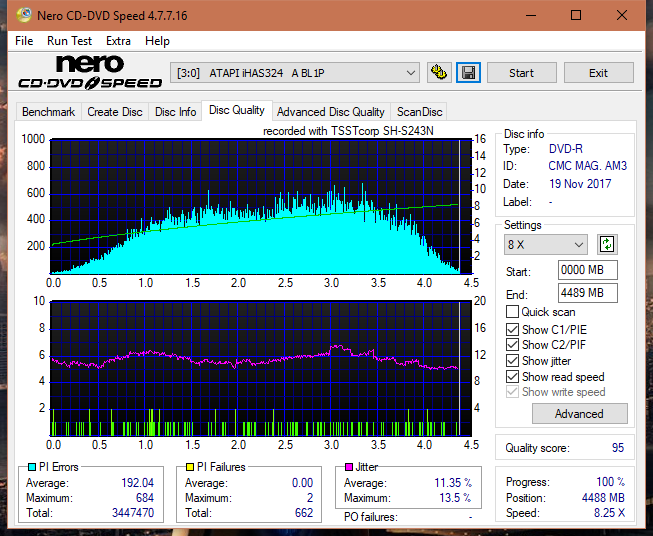Click the yellow PI Failures legend swatch
Viewport: 653px width, 536px height.
click(190, 467)
